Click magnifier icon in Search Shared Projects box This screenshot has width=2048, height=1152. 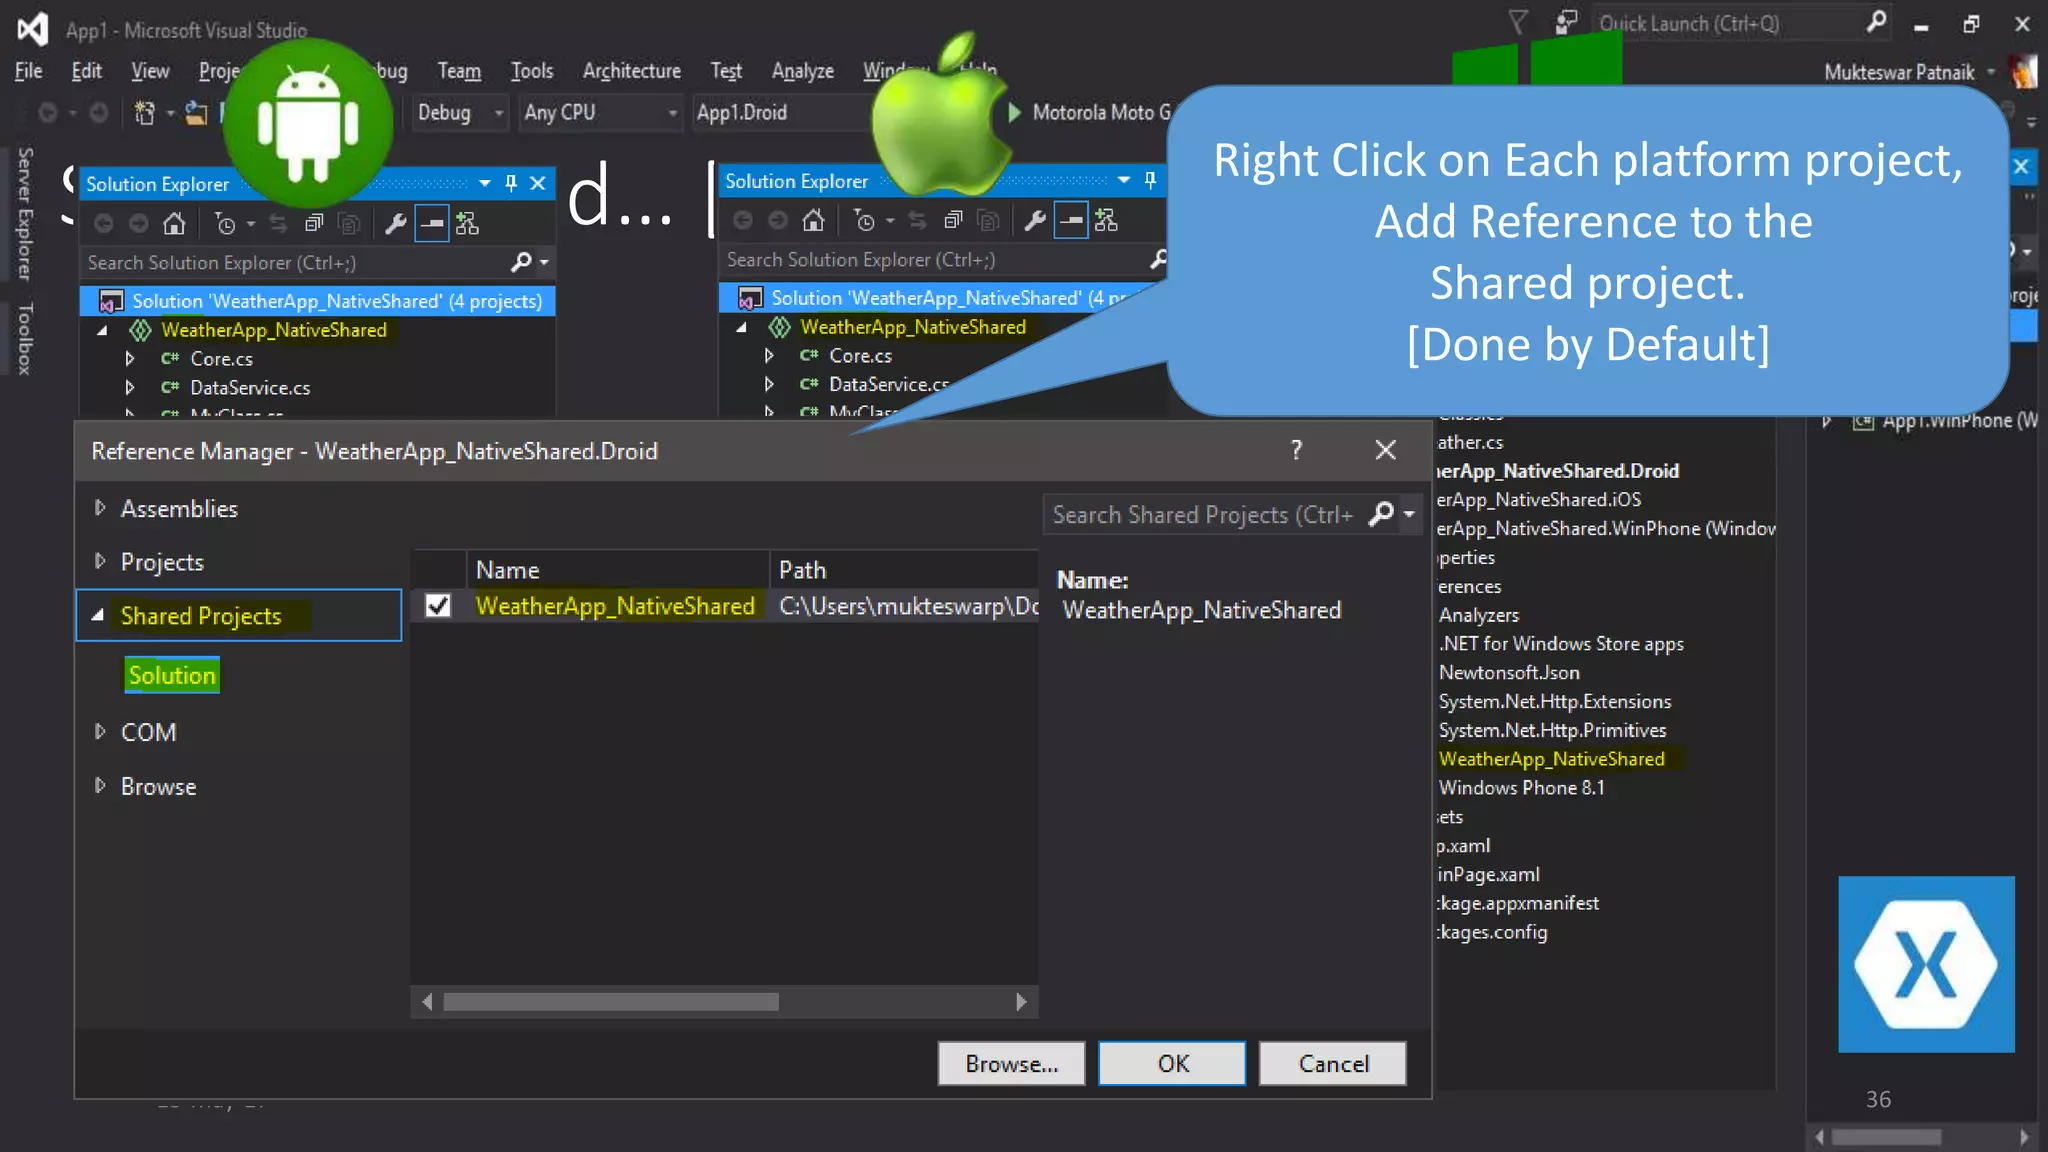(1382, 514)
